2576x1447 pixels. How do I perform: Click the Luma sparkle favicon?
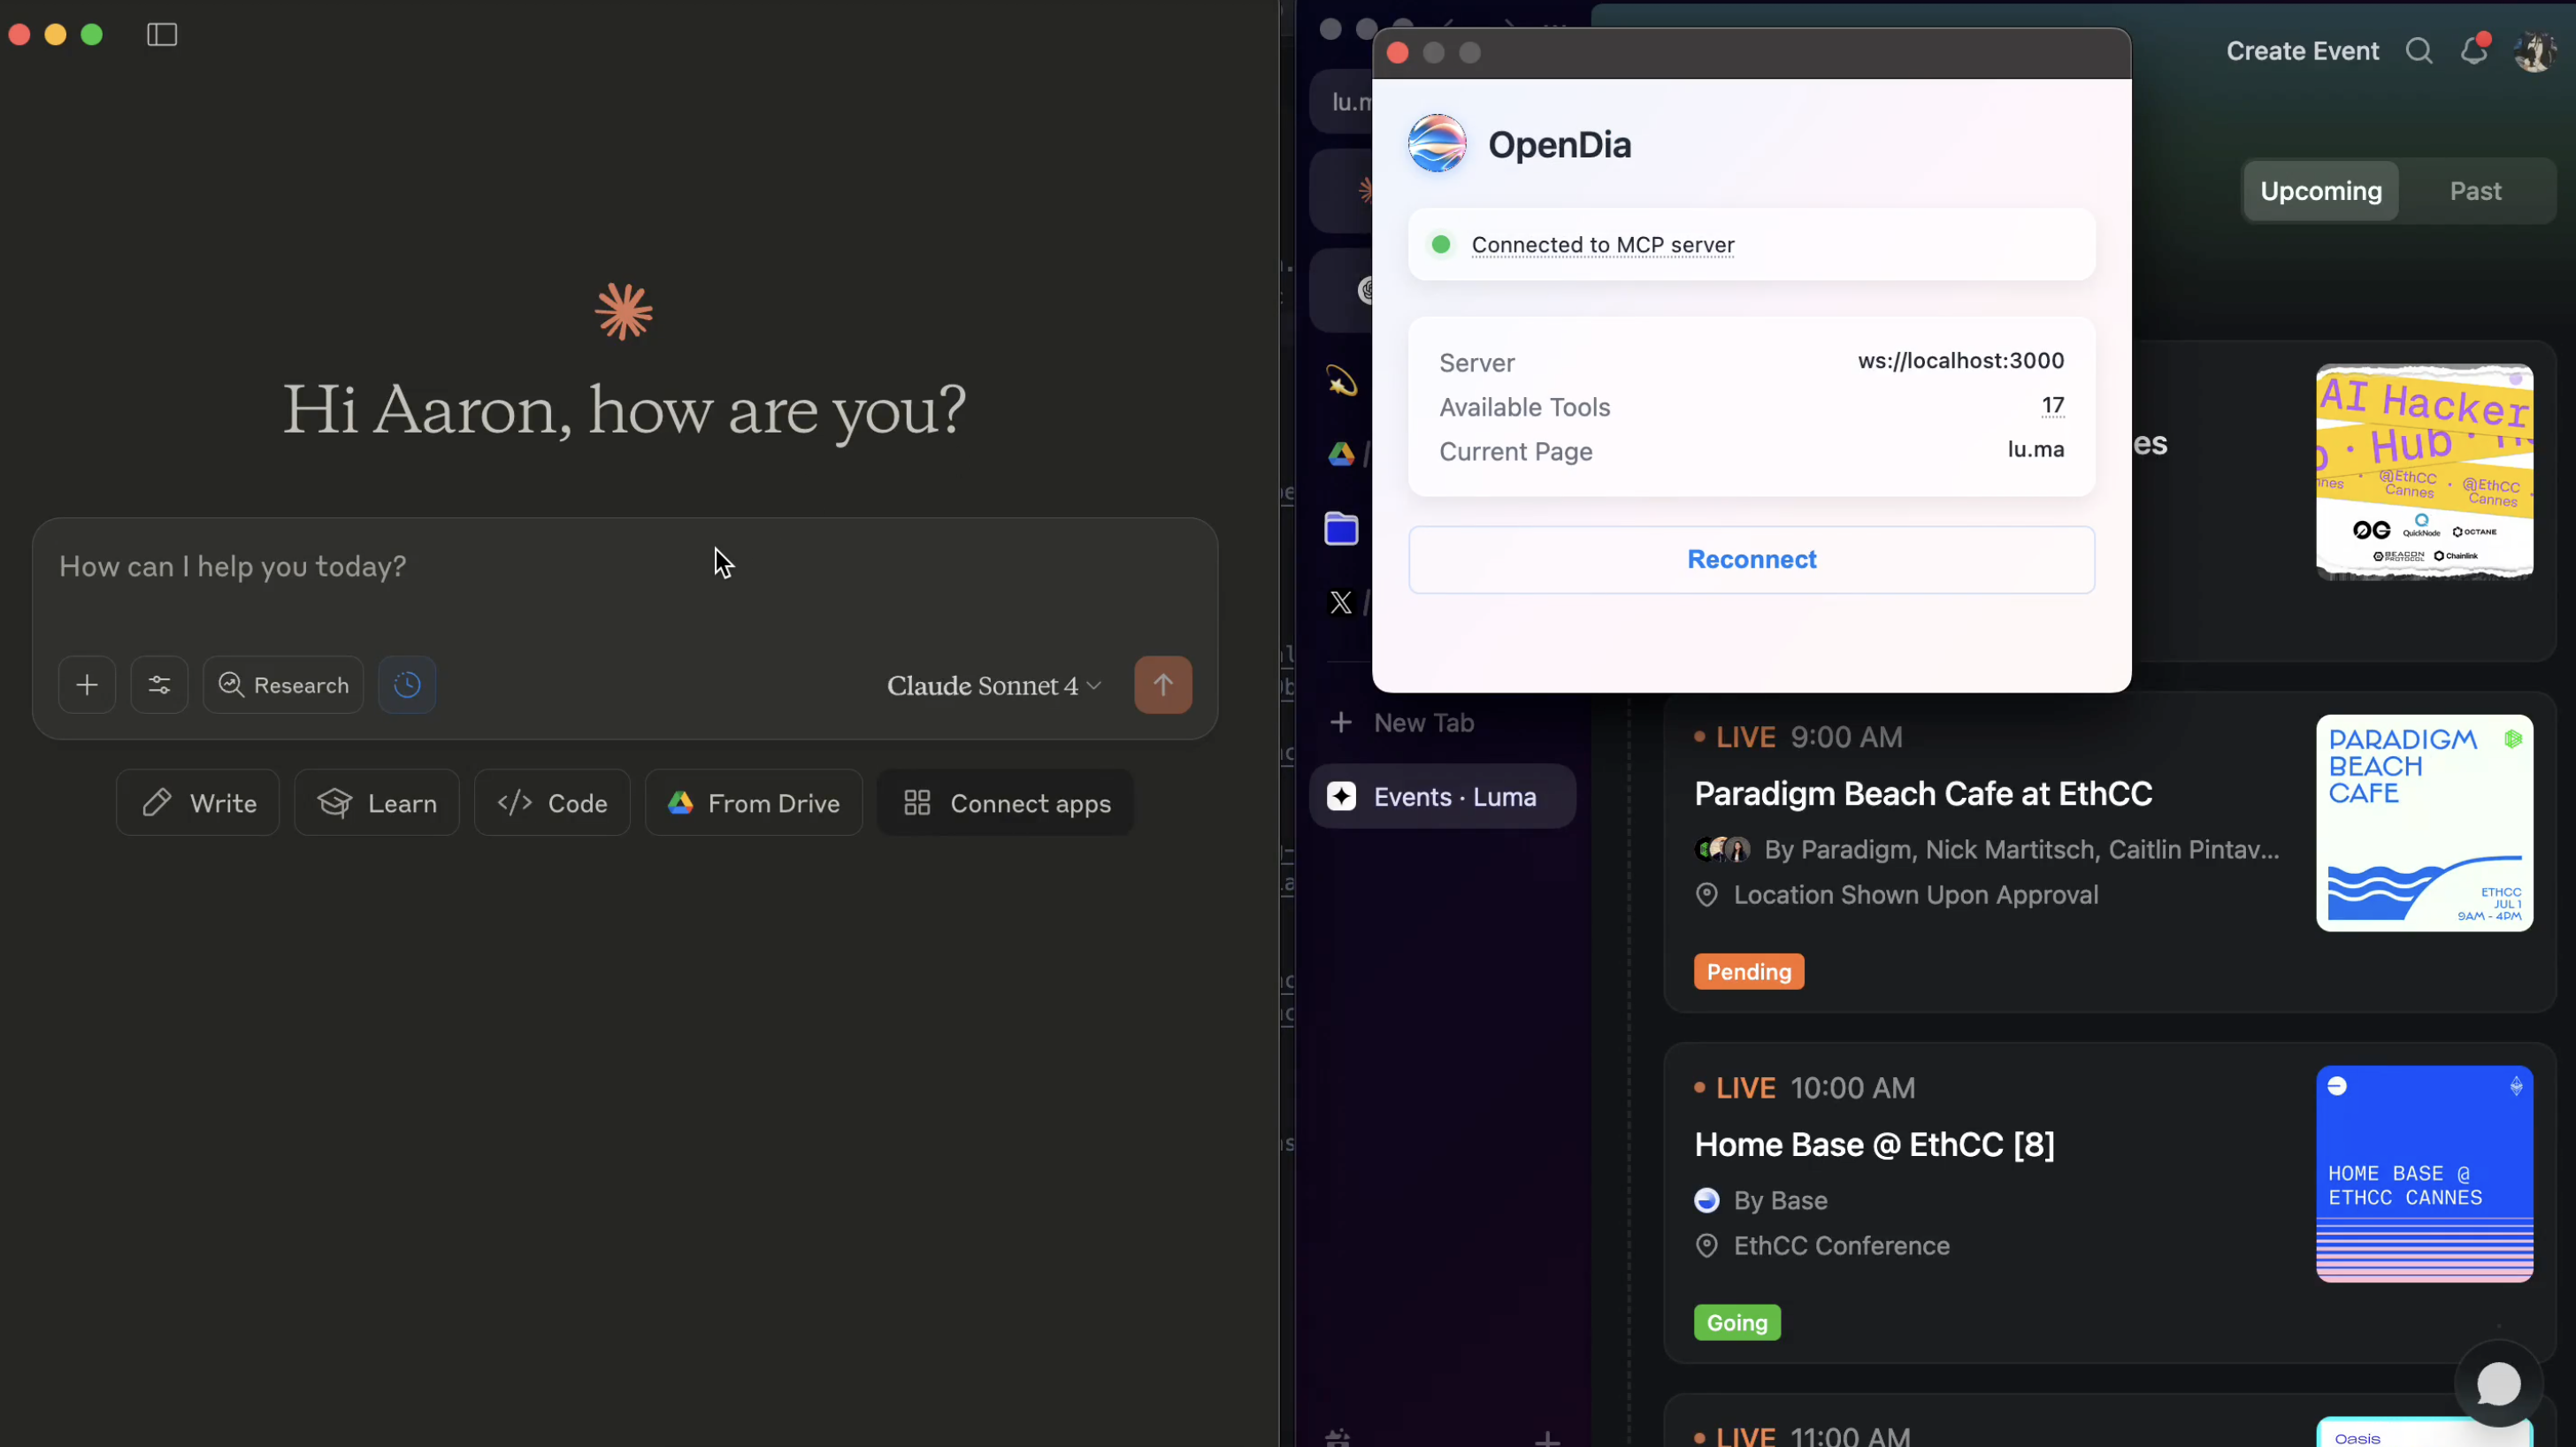click(1341, 797)
